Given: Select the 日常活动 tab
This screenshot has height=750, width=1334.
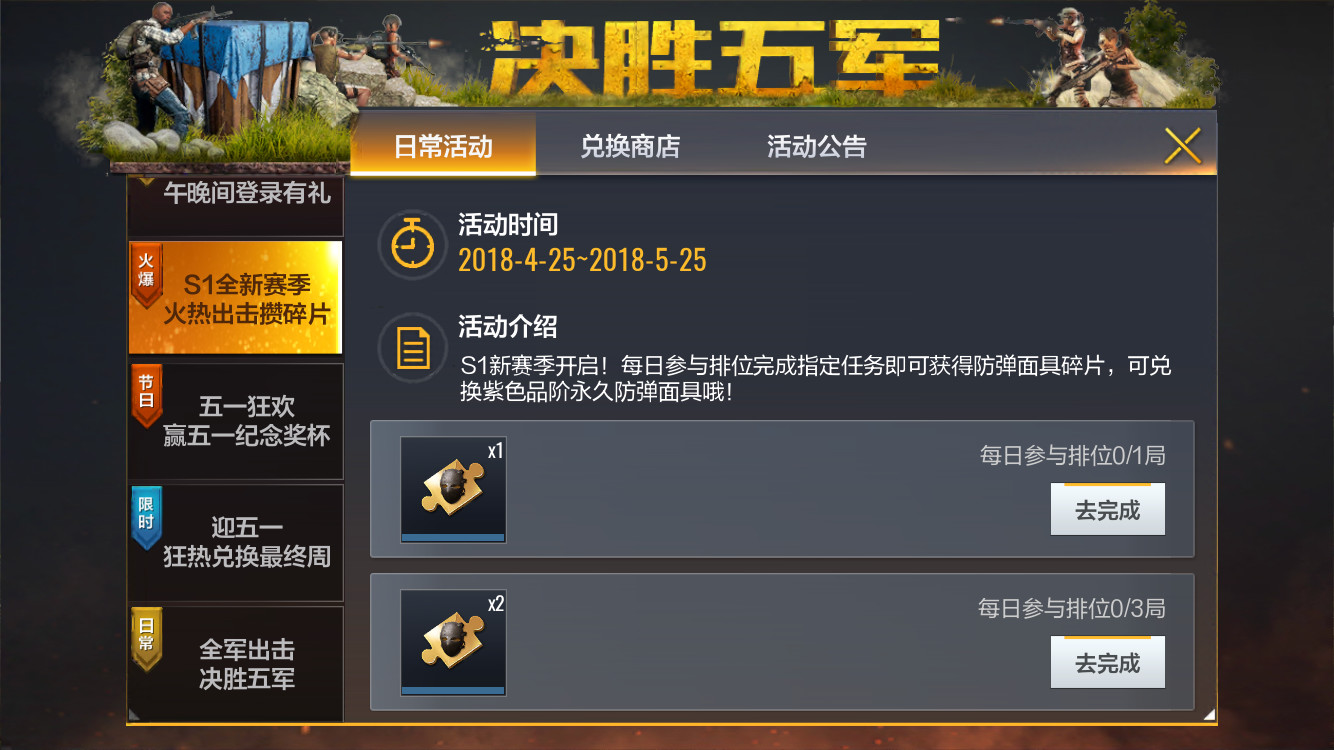Looking at the screenshot, I should click(443, 145).
